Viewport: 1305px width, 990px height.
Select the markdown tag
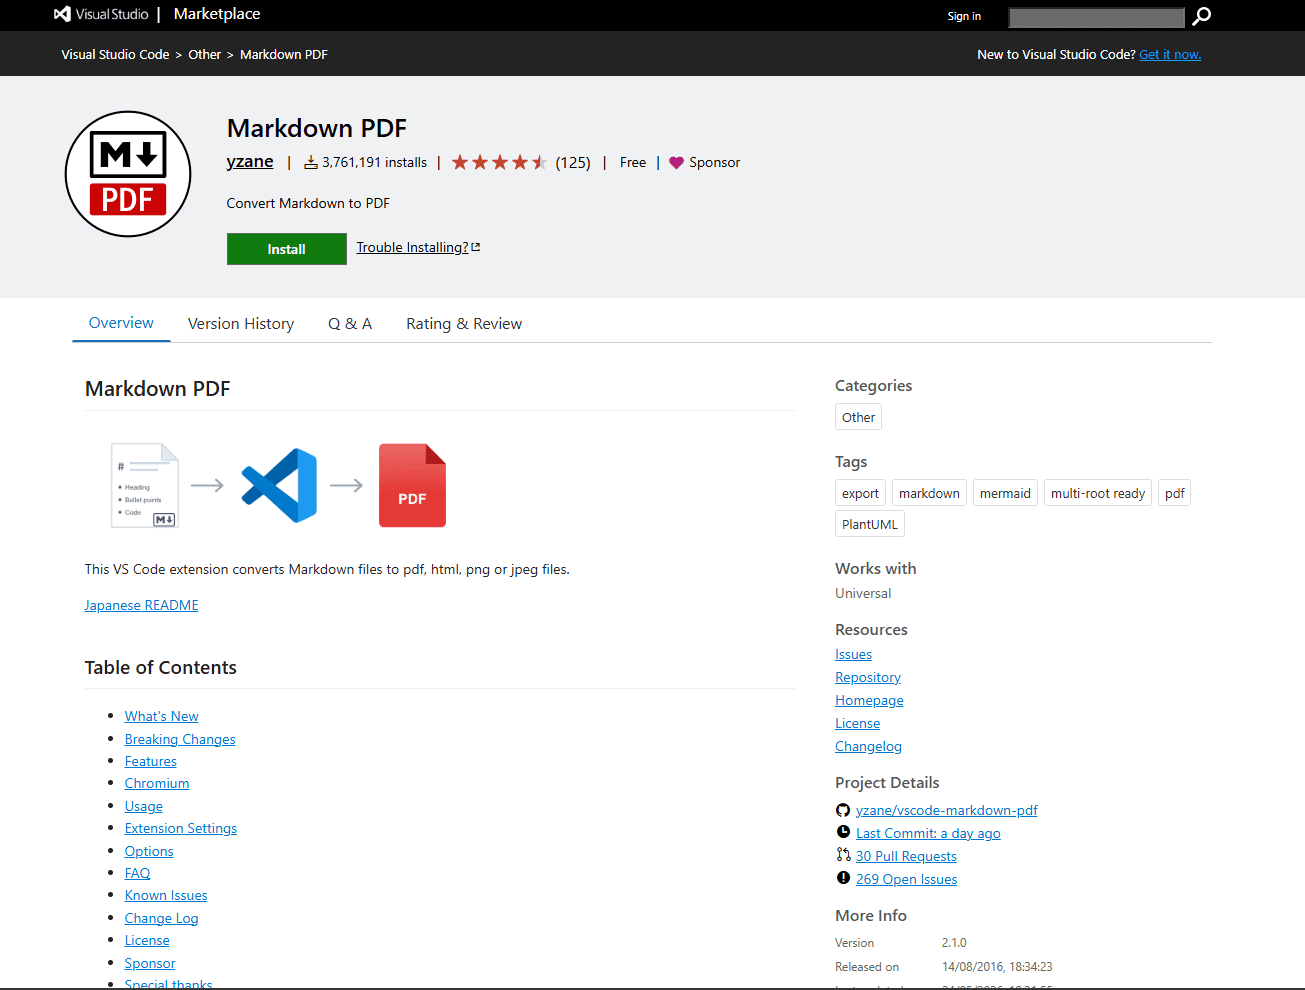tap(929, 493)
